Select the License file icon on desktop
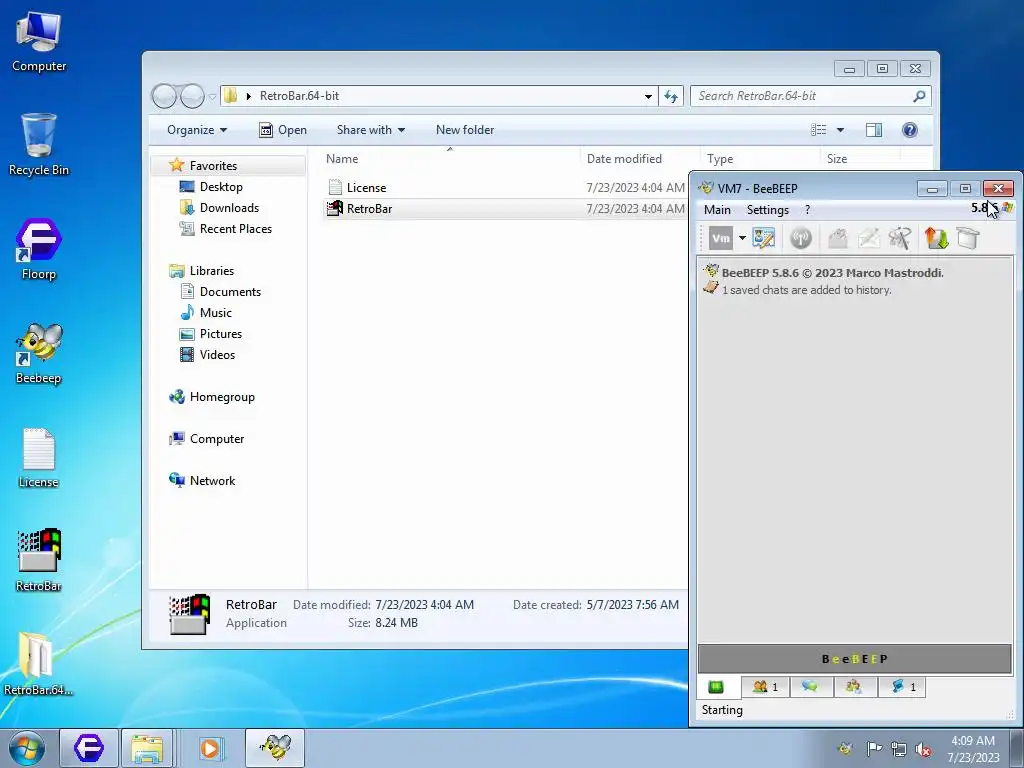1024x768 pixels. coord(39,457)
